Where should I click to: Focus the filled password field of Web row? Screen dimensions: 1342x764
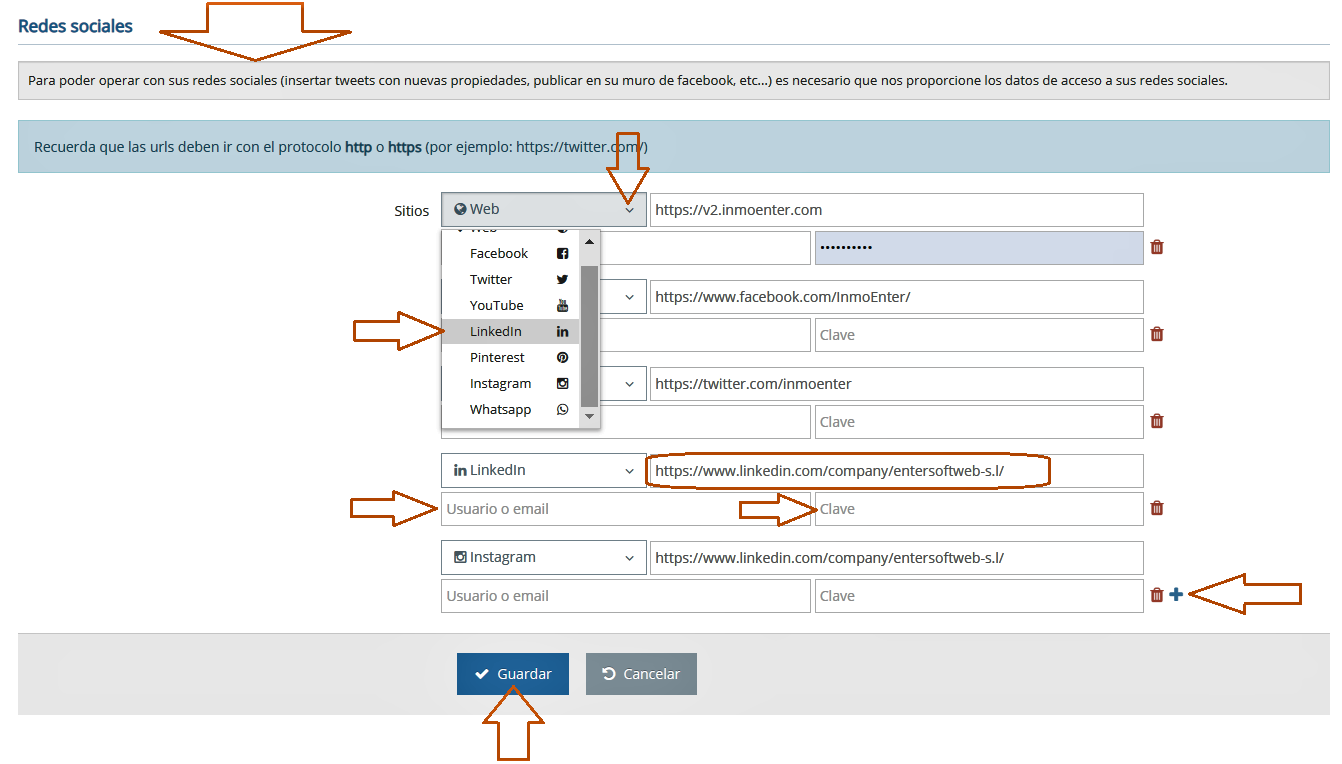point(979,248)
